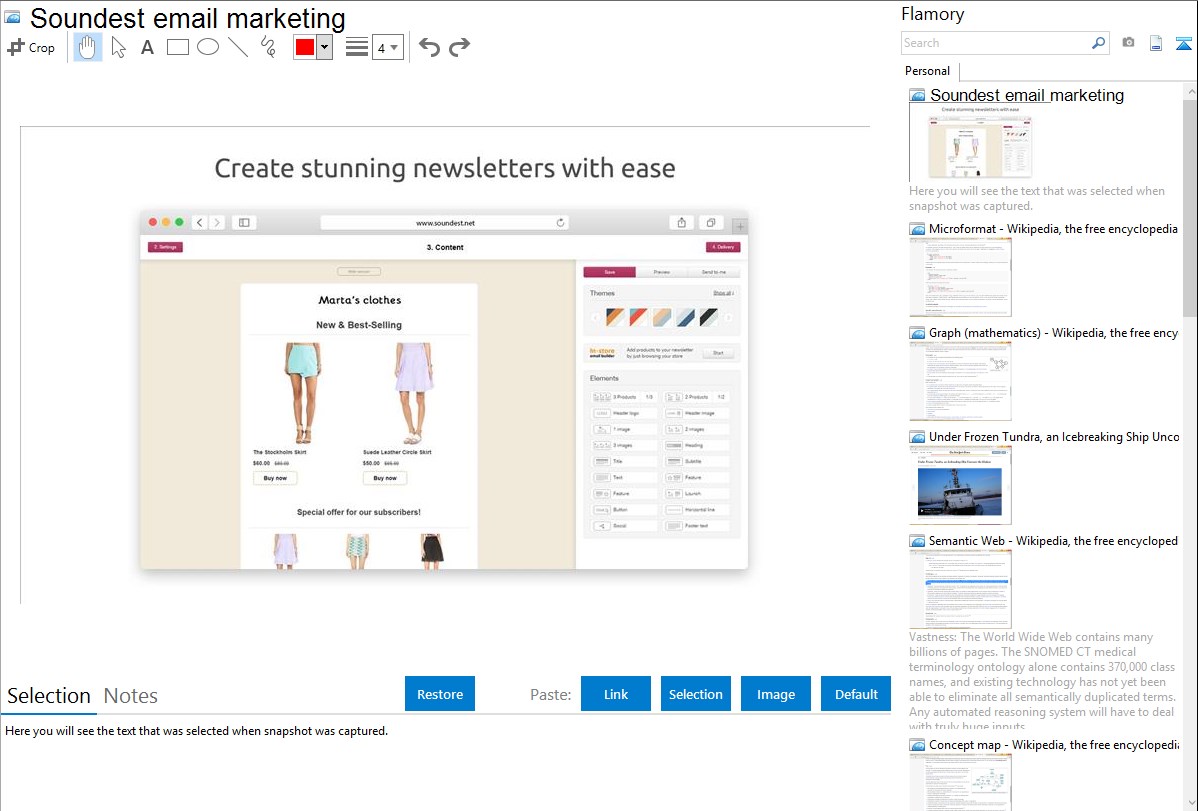The height and width of the screenshot is (811, 1198).
Task: Select the icebreaking ship snapshot thumbnail
Action: (960, 485)
